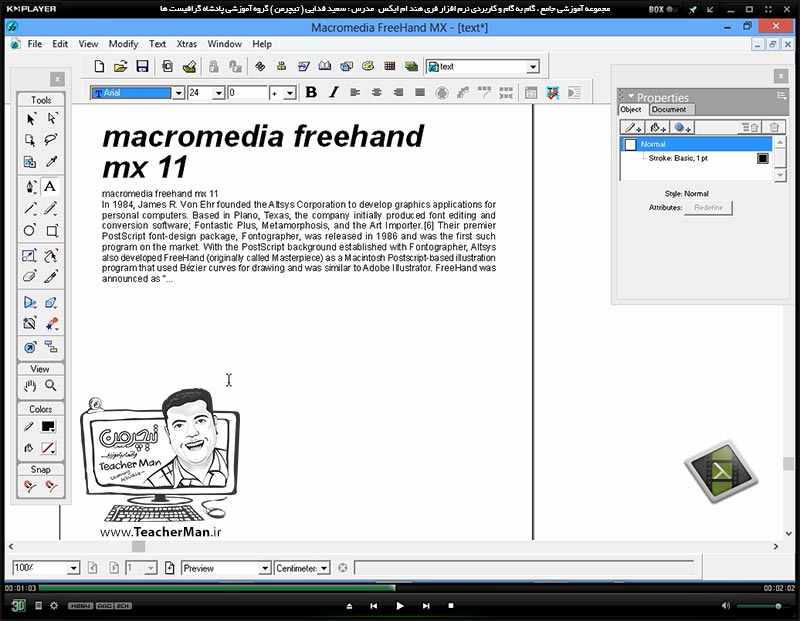Click the Add Fill bucket icon
Screen dimensions: 800x621
[x=658, y=128]
